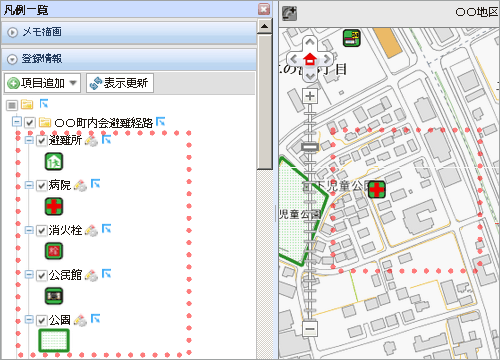
Task: Click the red cross hospital marker on map
Action: [x=377, y=190]
